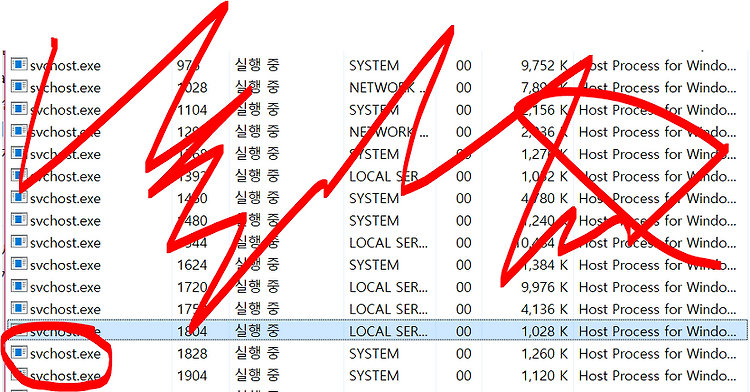Click the CPU value 00 in PID 1720 row
The image size is (750, 392).
pyautogui.click(x=463, y=287)
